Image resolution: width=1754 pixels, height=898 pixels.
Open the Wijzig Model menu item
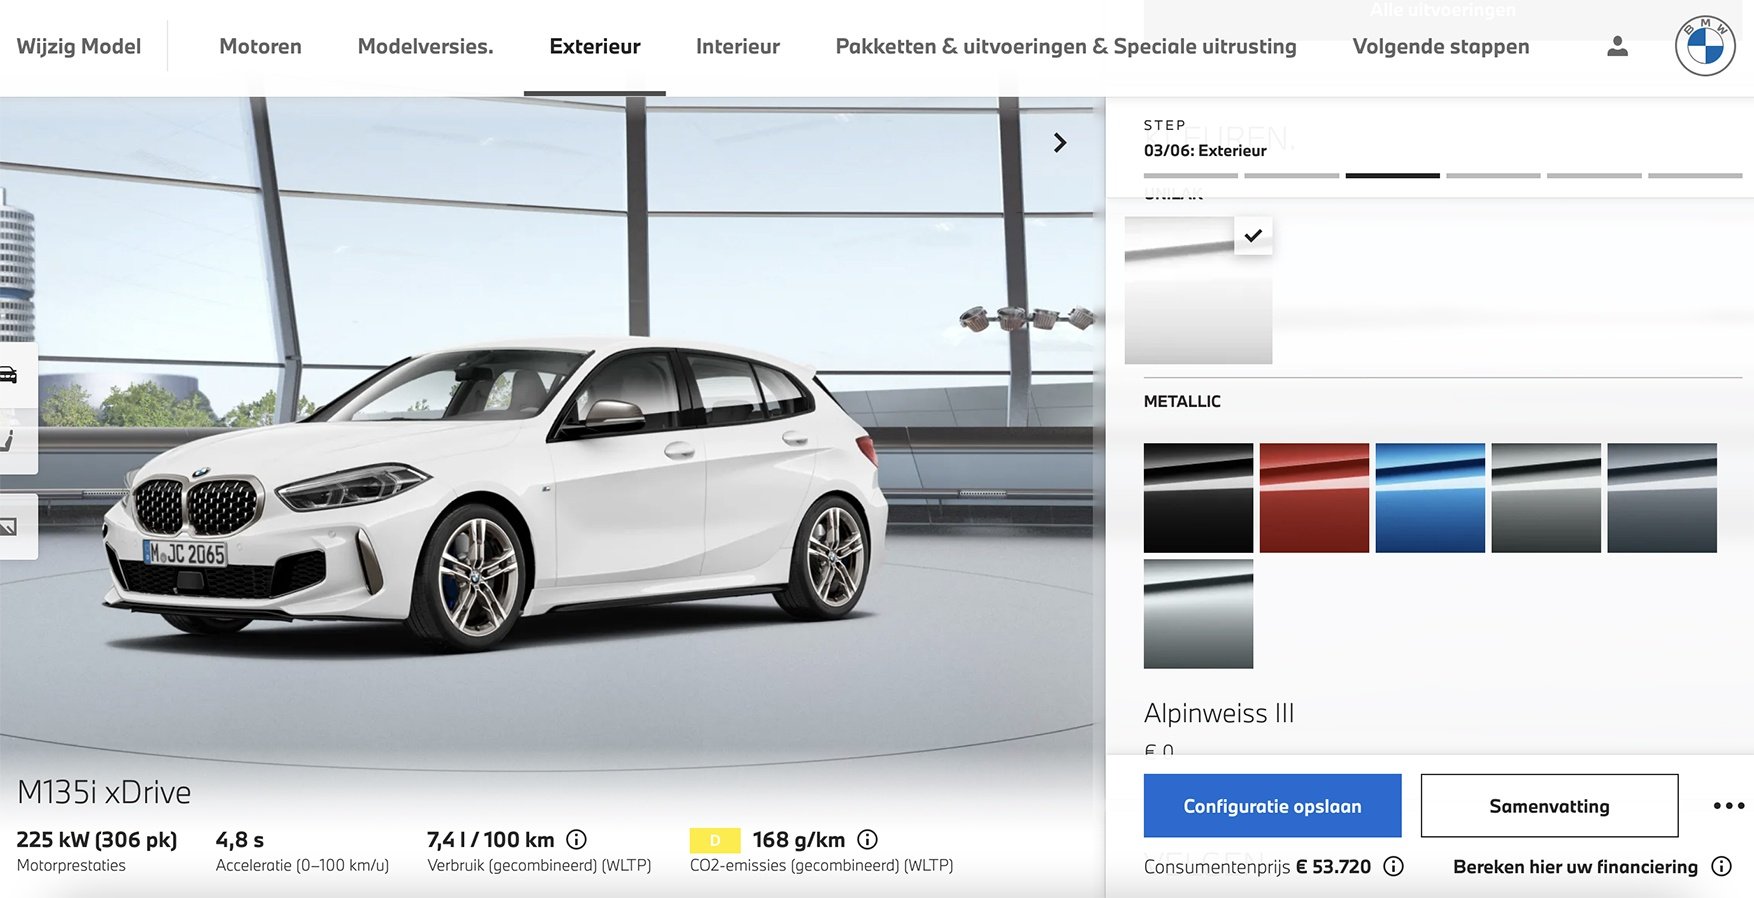point(79,46)
